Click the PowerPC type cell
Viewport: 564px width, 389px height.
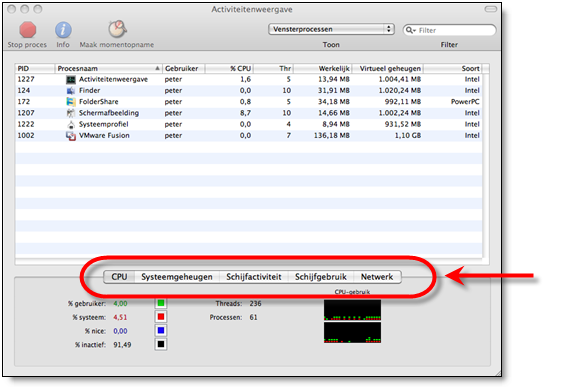click(x=465, y=101)
